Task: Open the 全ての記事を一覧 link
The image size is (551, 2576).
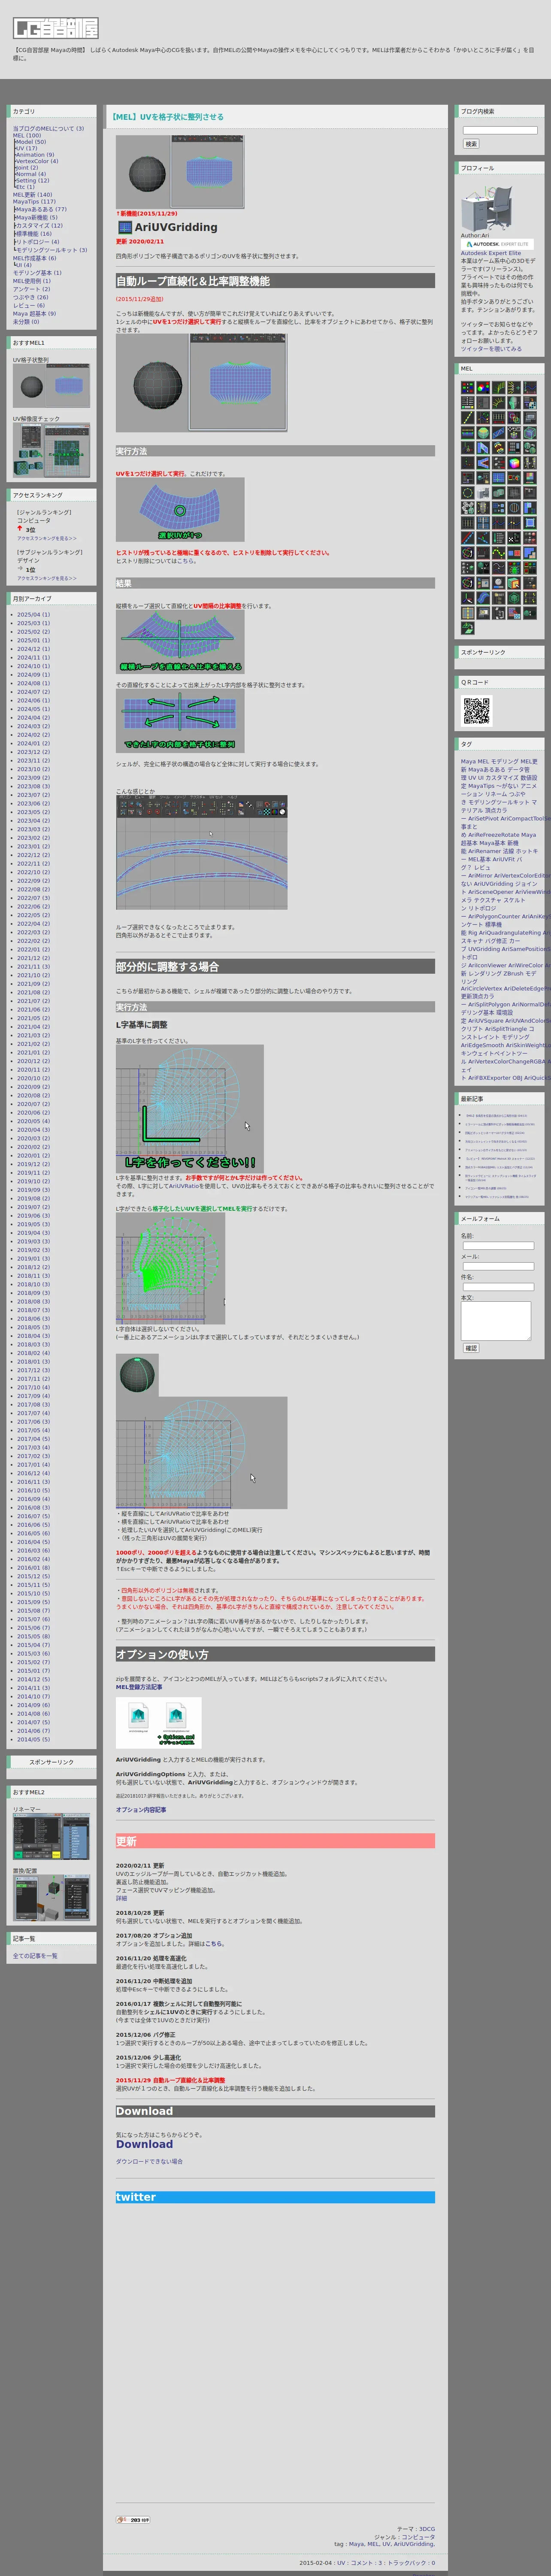Action: 35,1956
